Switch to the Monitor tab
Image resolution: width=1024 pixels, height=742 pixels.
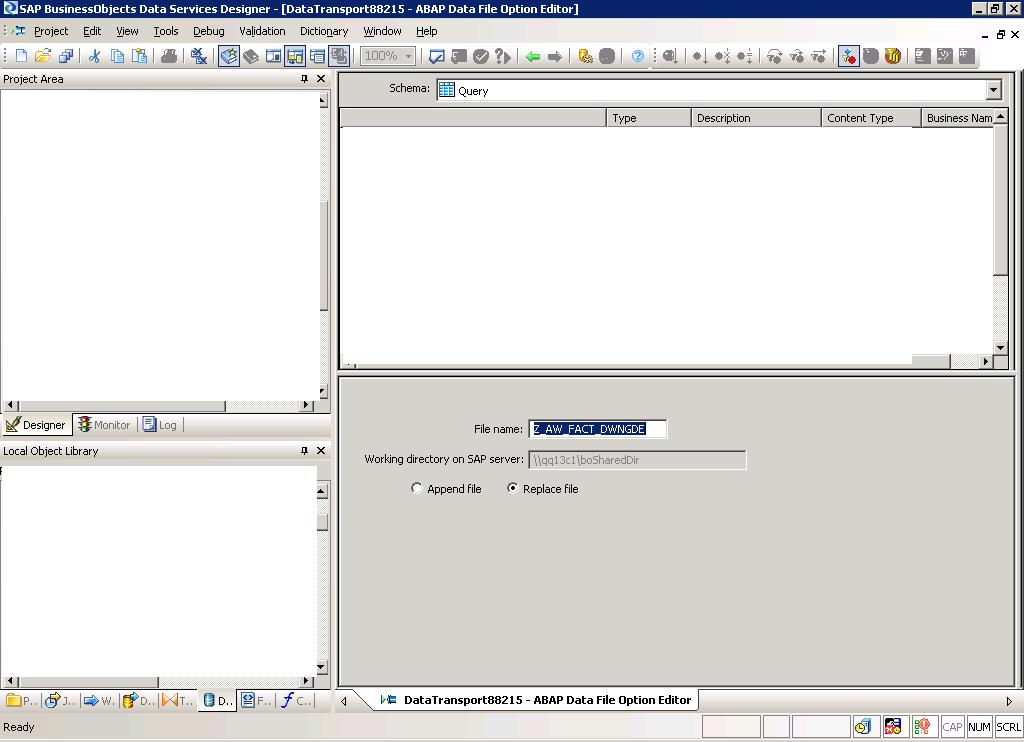click(104, 425)
